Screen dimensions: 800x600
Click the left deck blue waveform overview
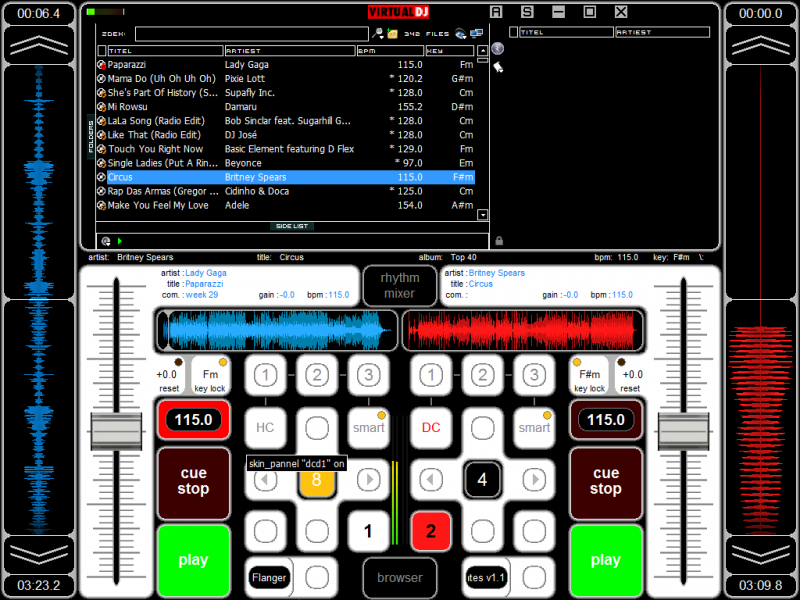276,331
